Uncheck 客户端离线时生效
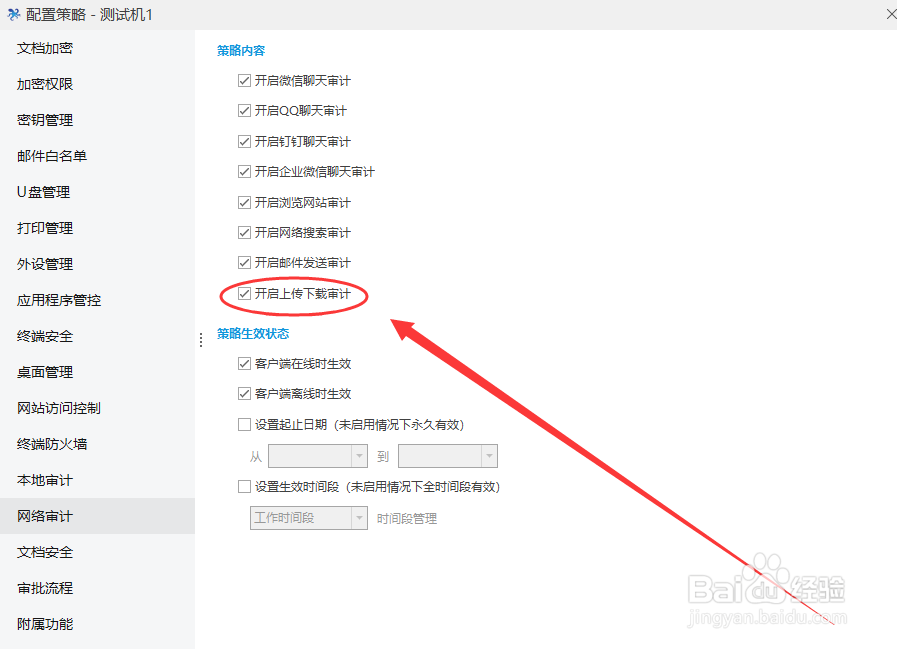This screenshot has height=649, width=897. pos(244,393)
